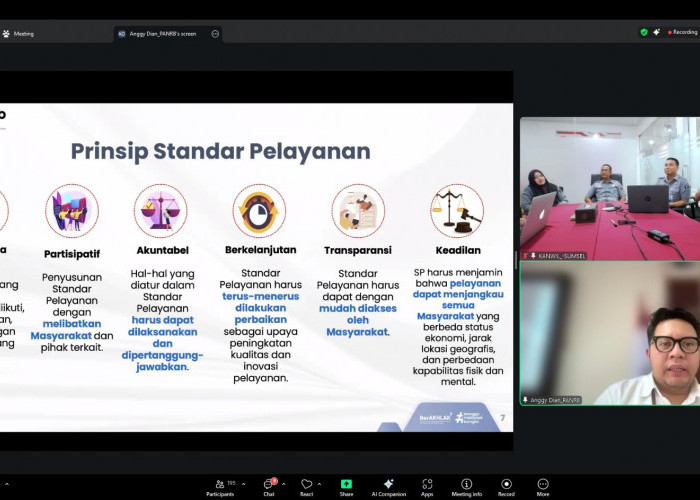
Task: Click the blue text terus-menerus dilakukan perbaikan
Action: point(261,308)
